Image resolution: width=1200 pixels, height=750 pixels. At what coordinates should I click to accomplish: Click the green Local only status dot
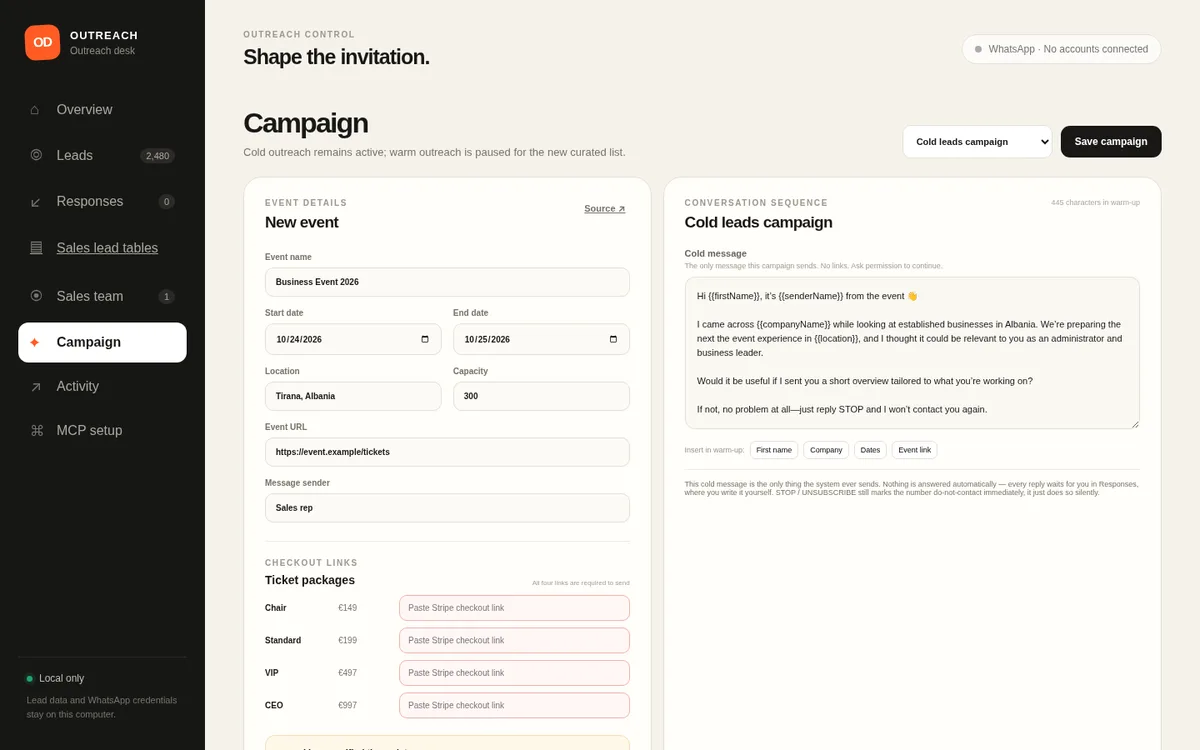coord(30,678)
